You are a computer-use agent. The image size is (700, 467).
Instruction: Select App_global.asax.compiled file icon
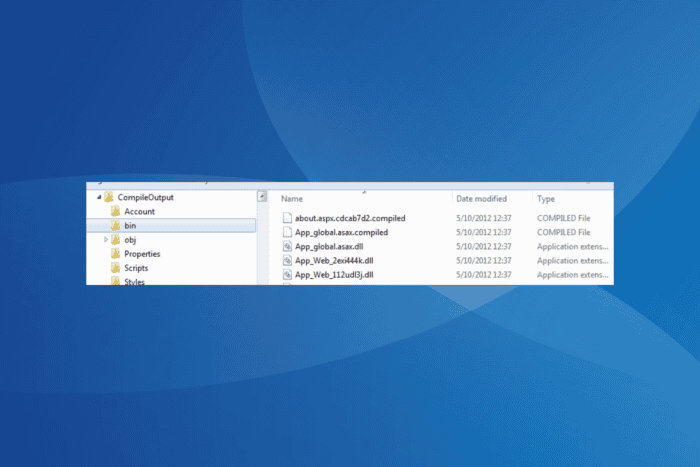[287, 232]
